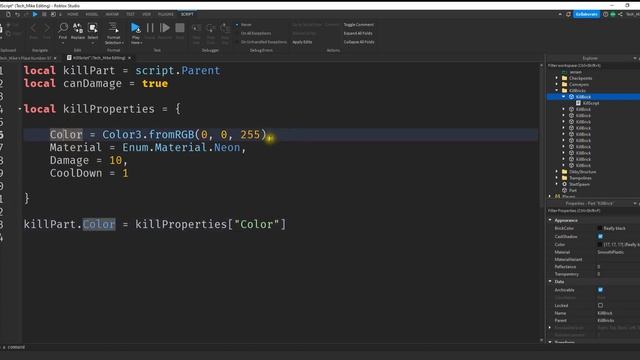Click the Toggle Comment button
Screen dimensions: 640x360
358,25
